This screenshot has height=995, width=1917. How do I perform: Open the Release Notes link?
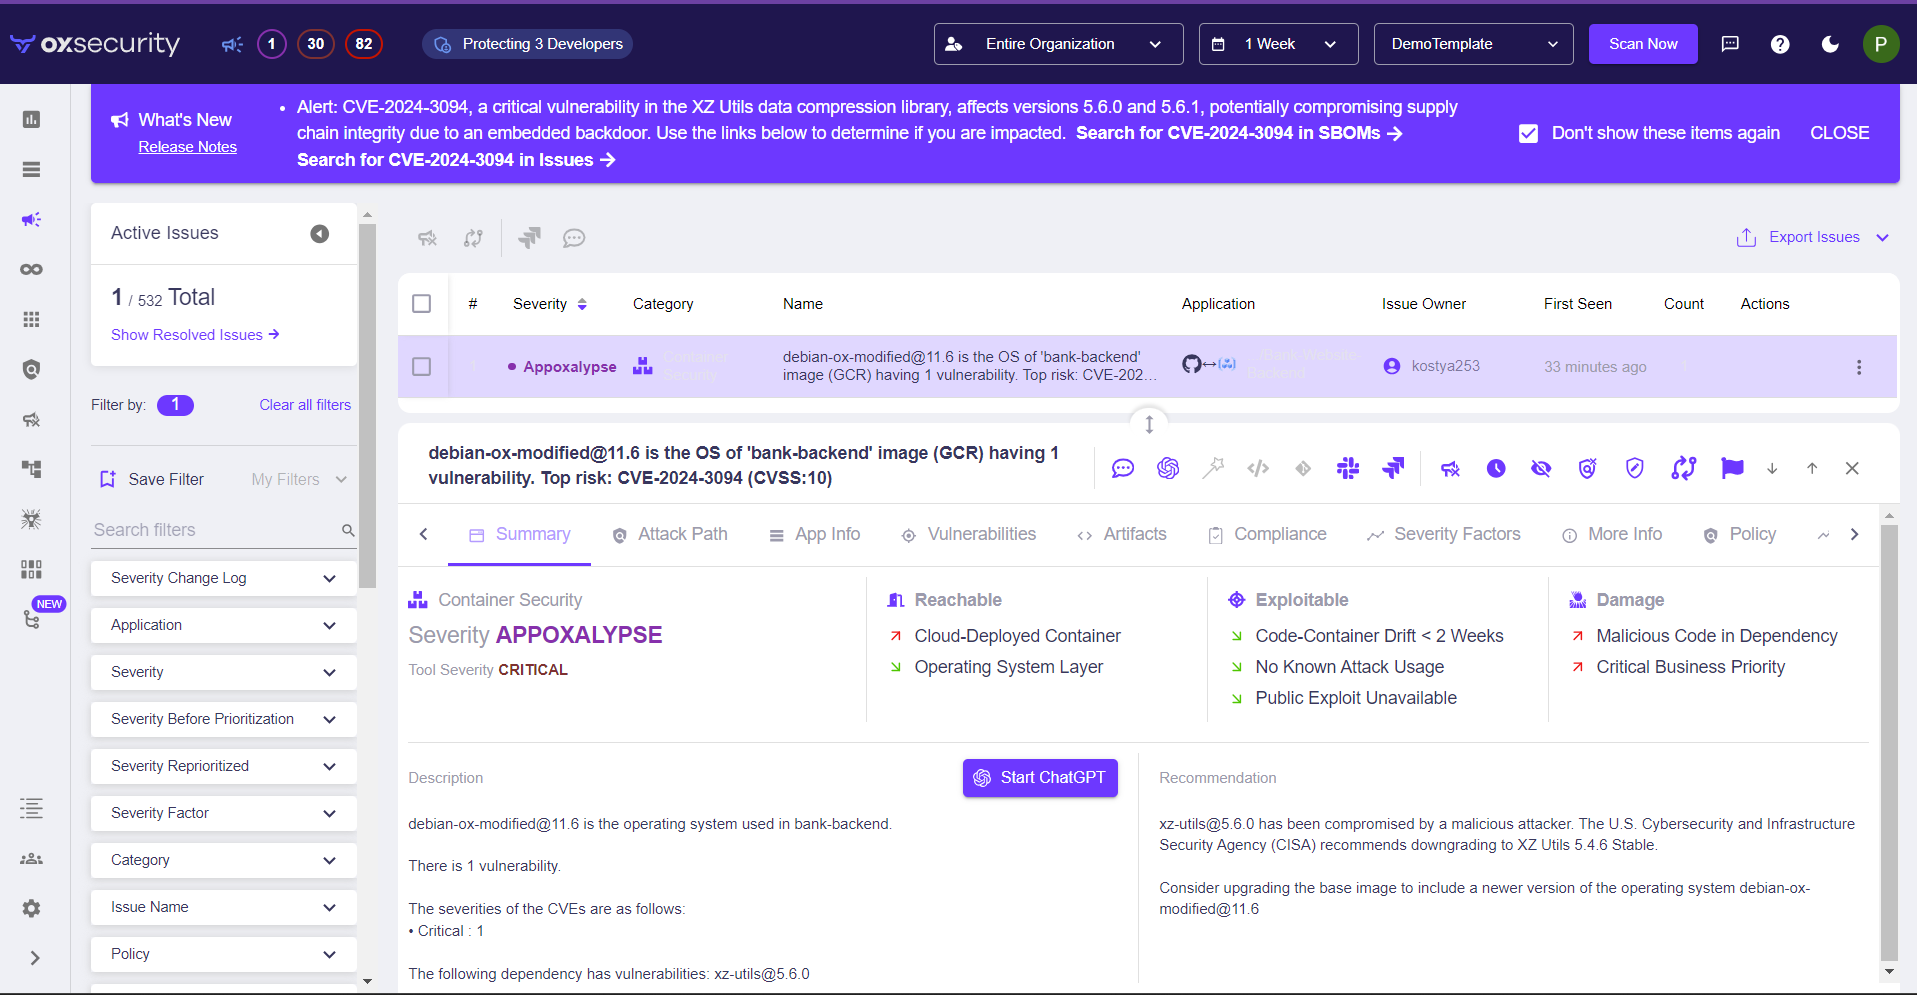(x=188, y=146)
